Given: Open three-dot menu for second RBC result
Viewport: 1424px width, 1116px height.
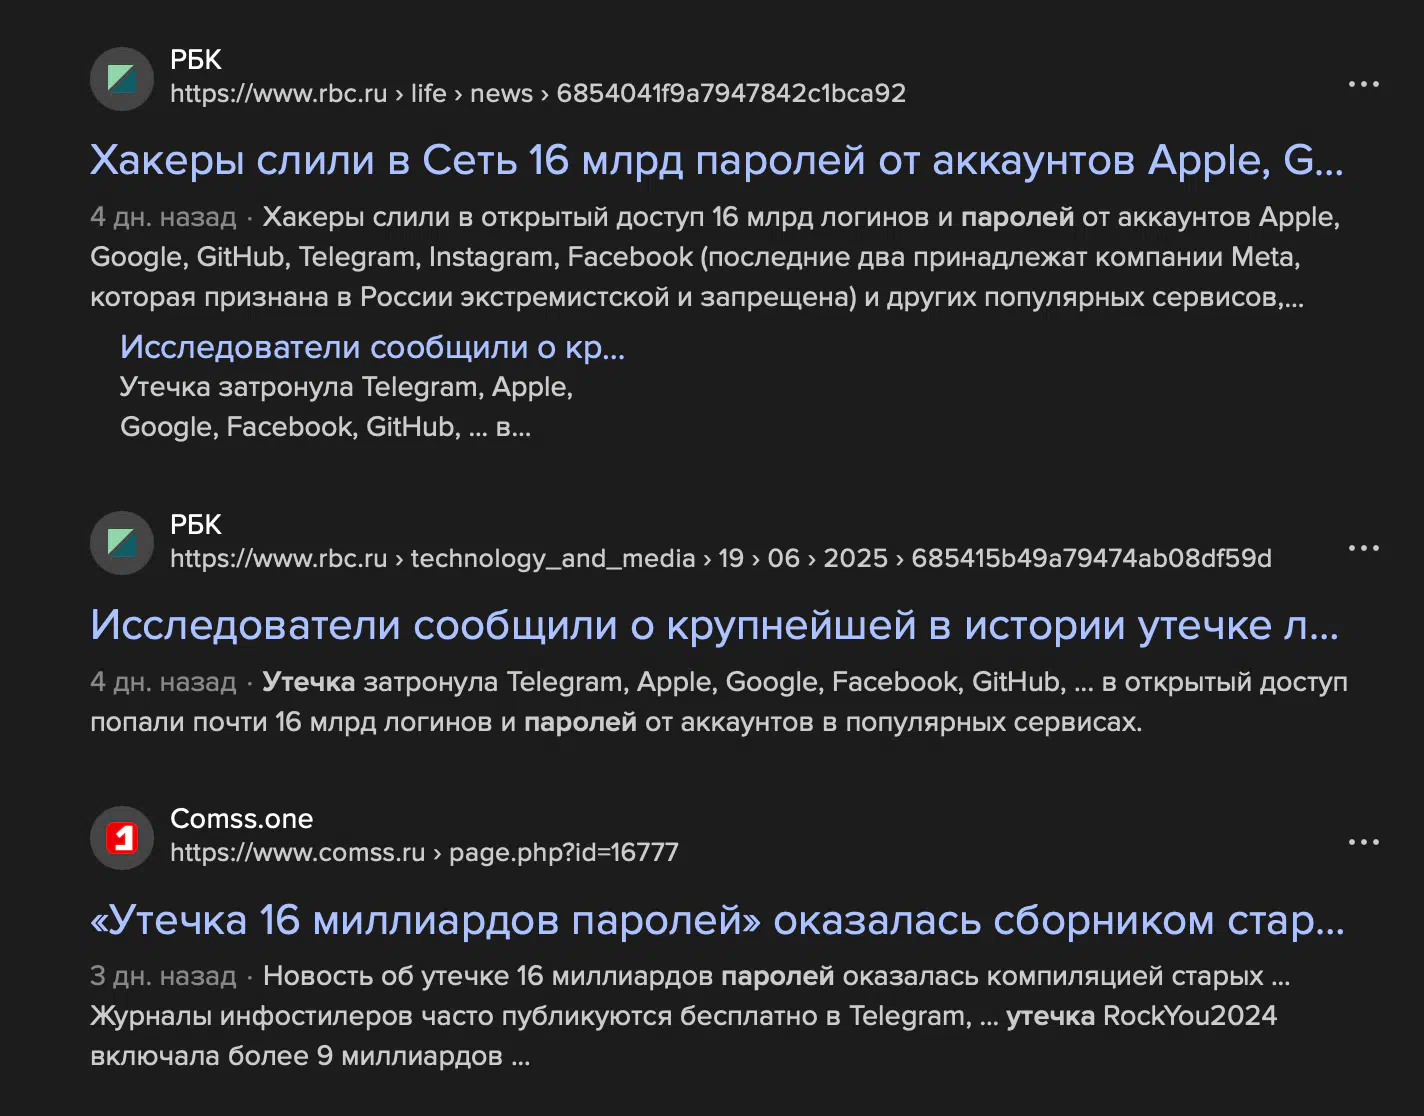Looking at the screenshot, I should point(1364,548).
